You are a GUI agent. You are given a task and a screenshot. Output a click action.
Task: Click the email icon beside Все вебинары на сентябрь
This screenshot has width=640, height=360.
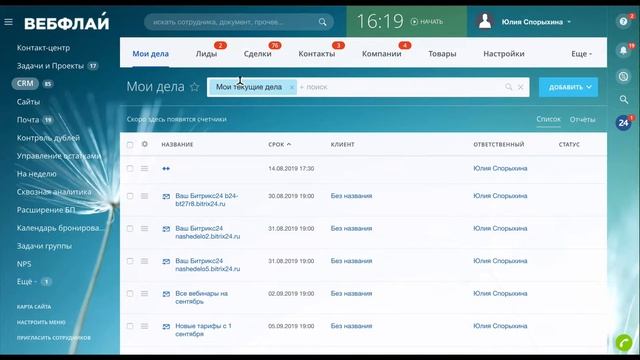point(166,294)
